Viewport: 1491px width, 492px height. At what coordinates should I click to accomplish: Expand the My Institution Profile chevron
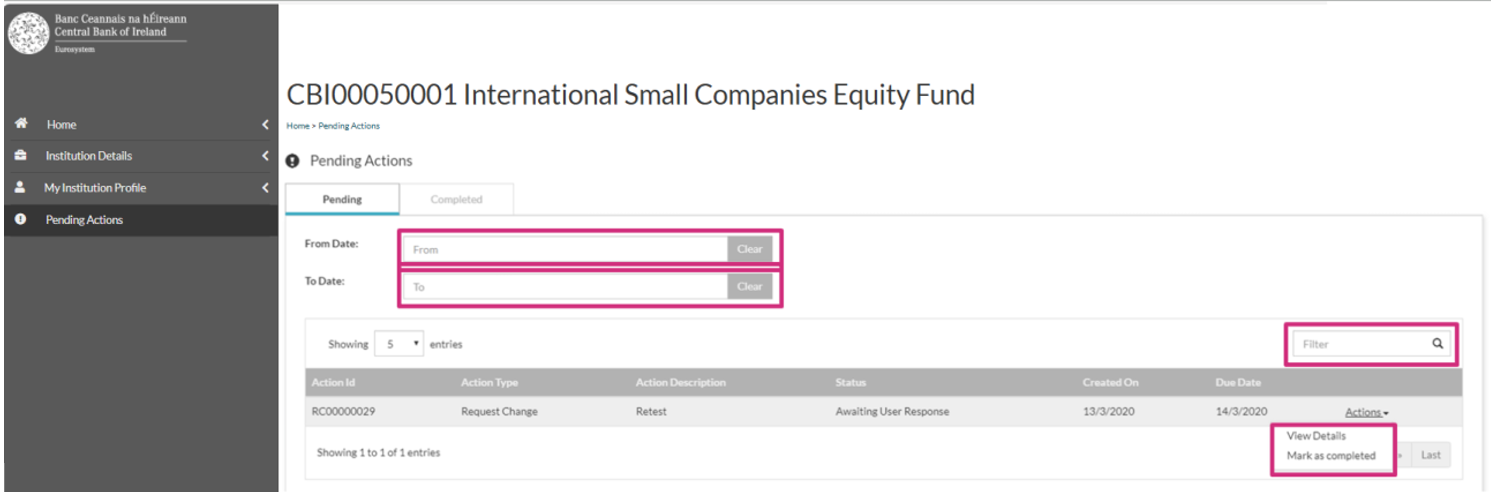point(265,188)
